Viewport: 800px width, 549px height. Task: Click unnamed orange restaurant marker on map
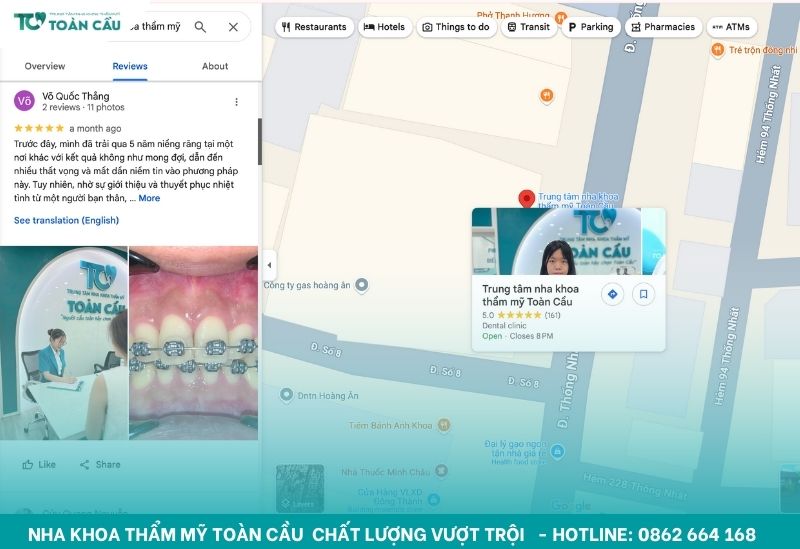(x=546, y=95)
